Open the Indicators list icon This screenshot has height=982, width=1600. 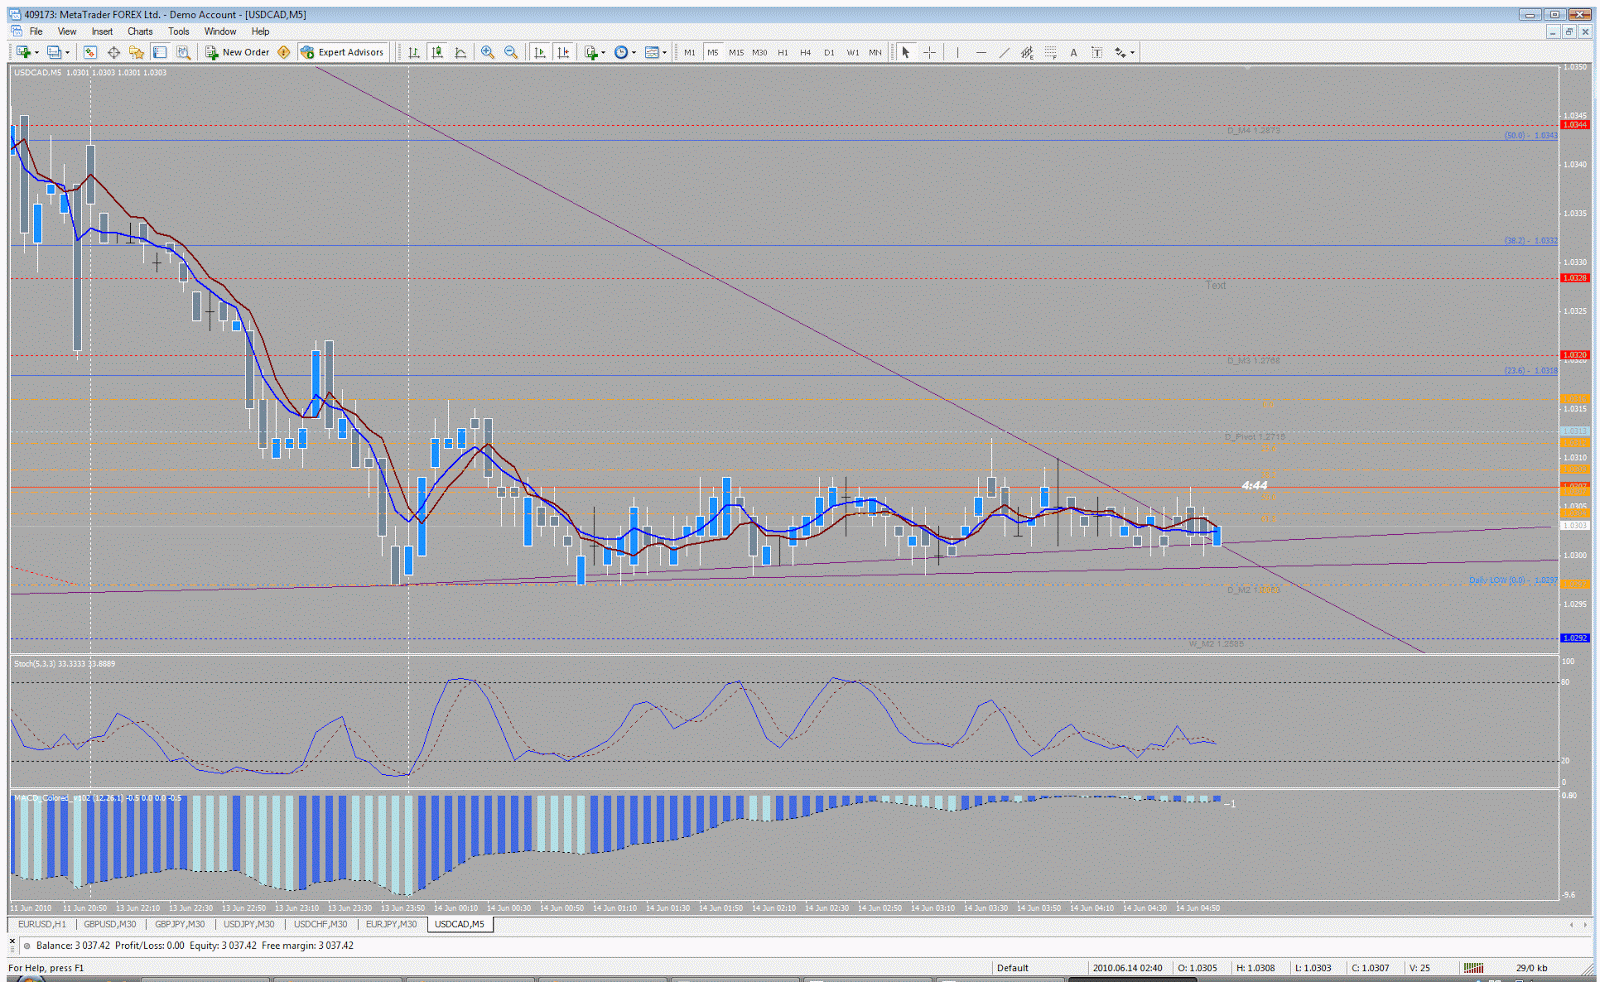[591, 52]
